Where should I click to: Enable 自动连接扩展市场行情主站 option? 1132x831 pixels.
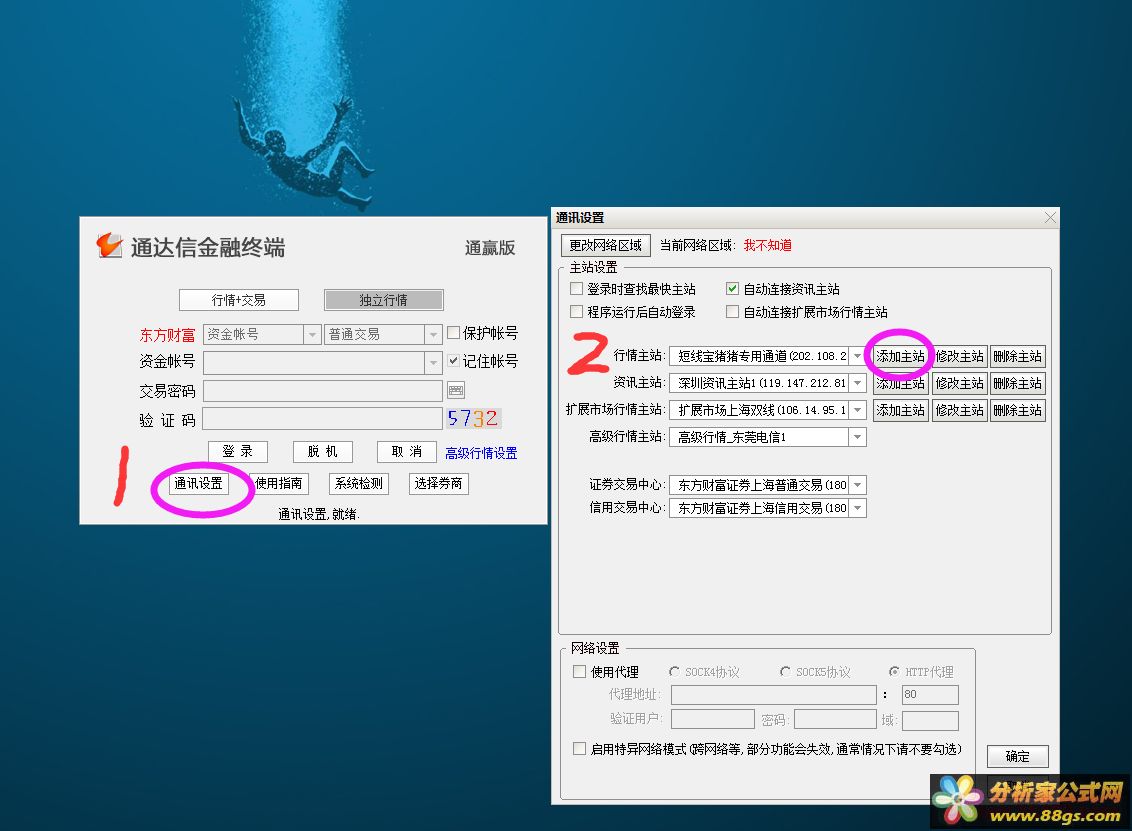[732, 312]
